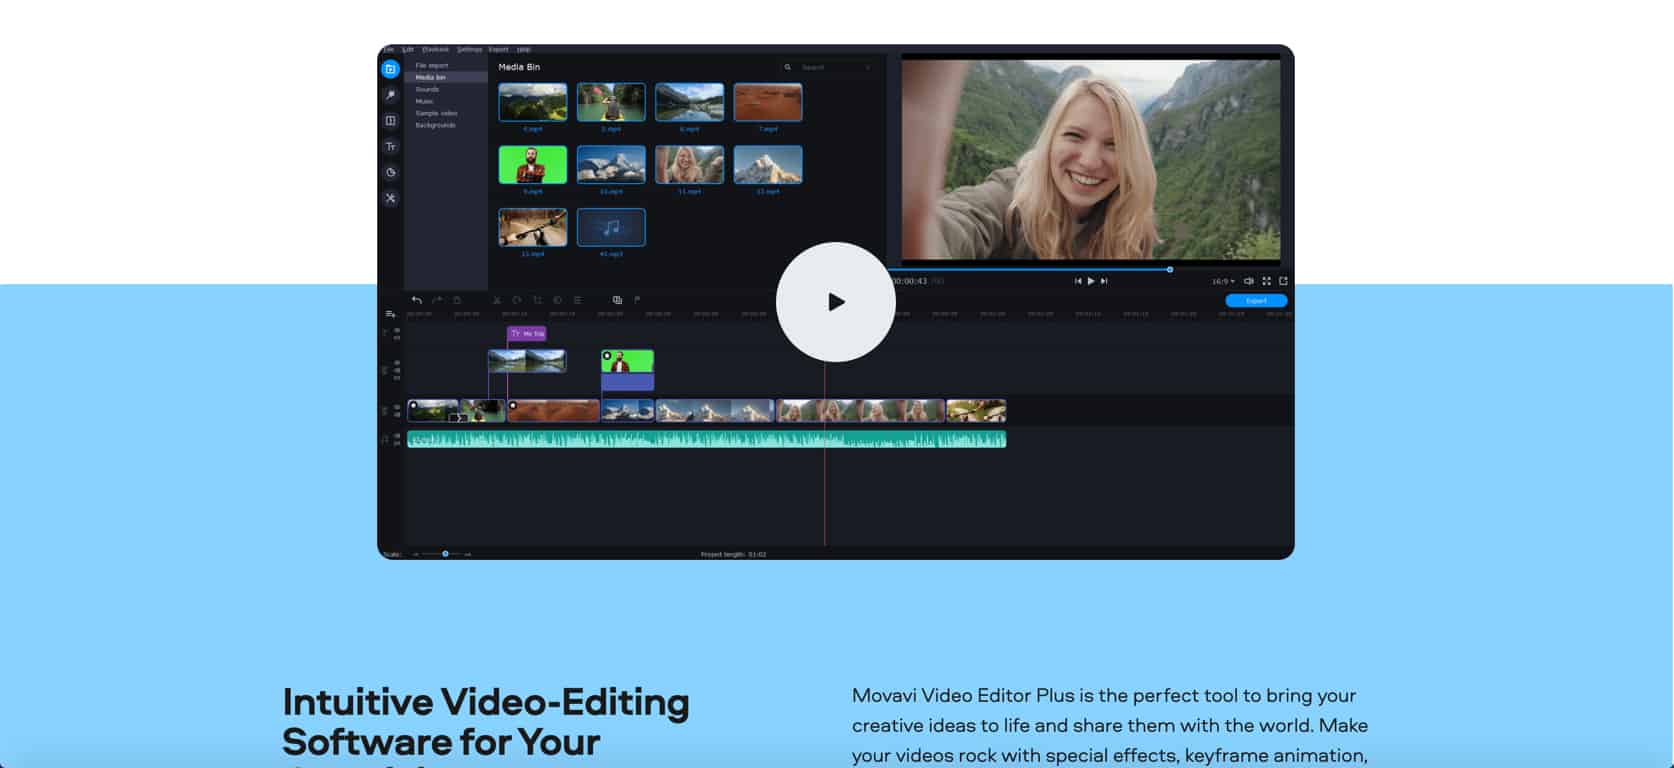The image size is (1674, 768).
Task: Open the Stickers clock-shaped icon in the sidebar
Action: click(x=390, y=172)
